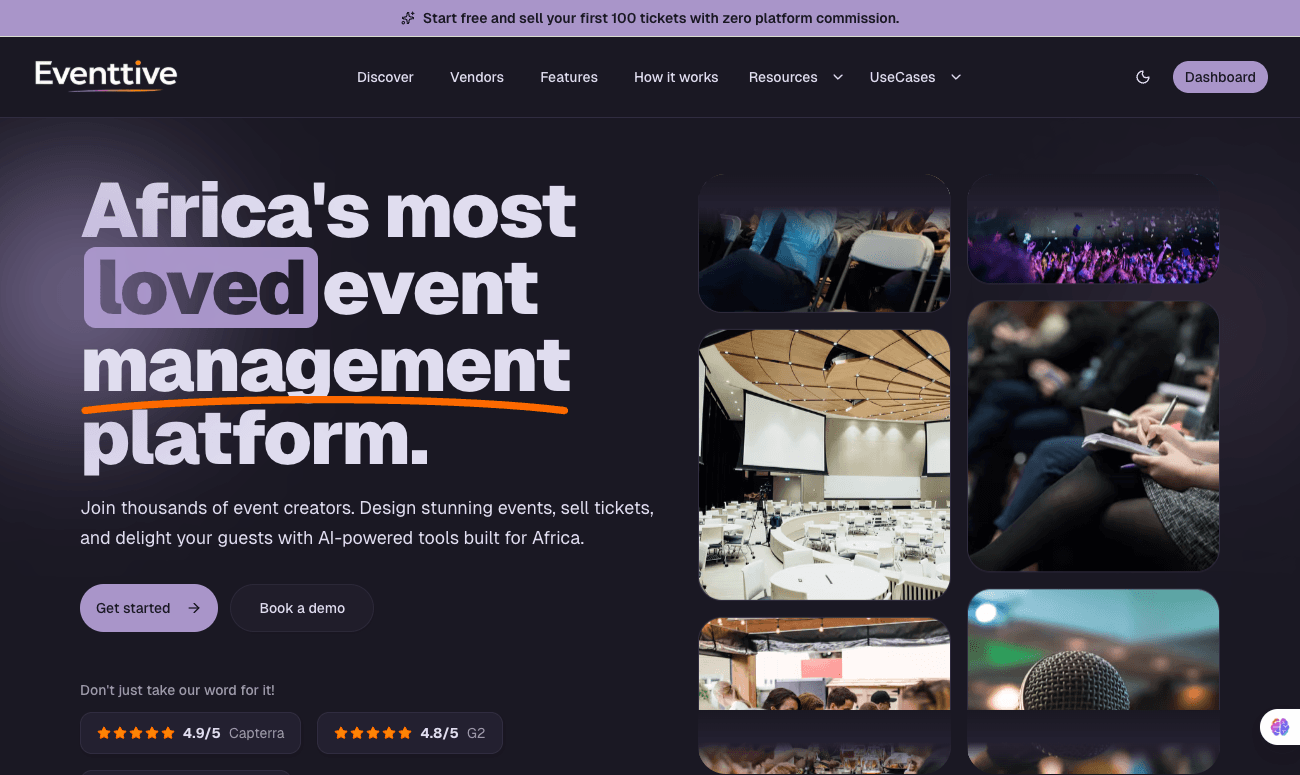Click the Eventtive logo

105,74
